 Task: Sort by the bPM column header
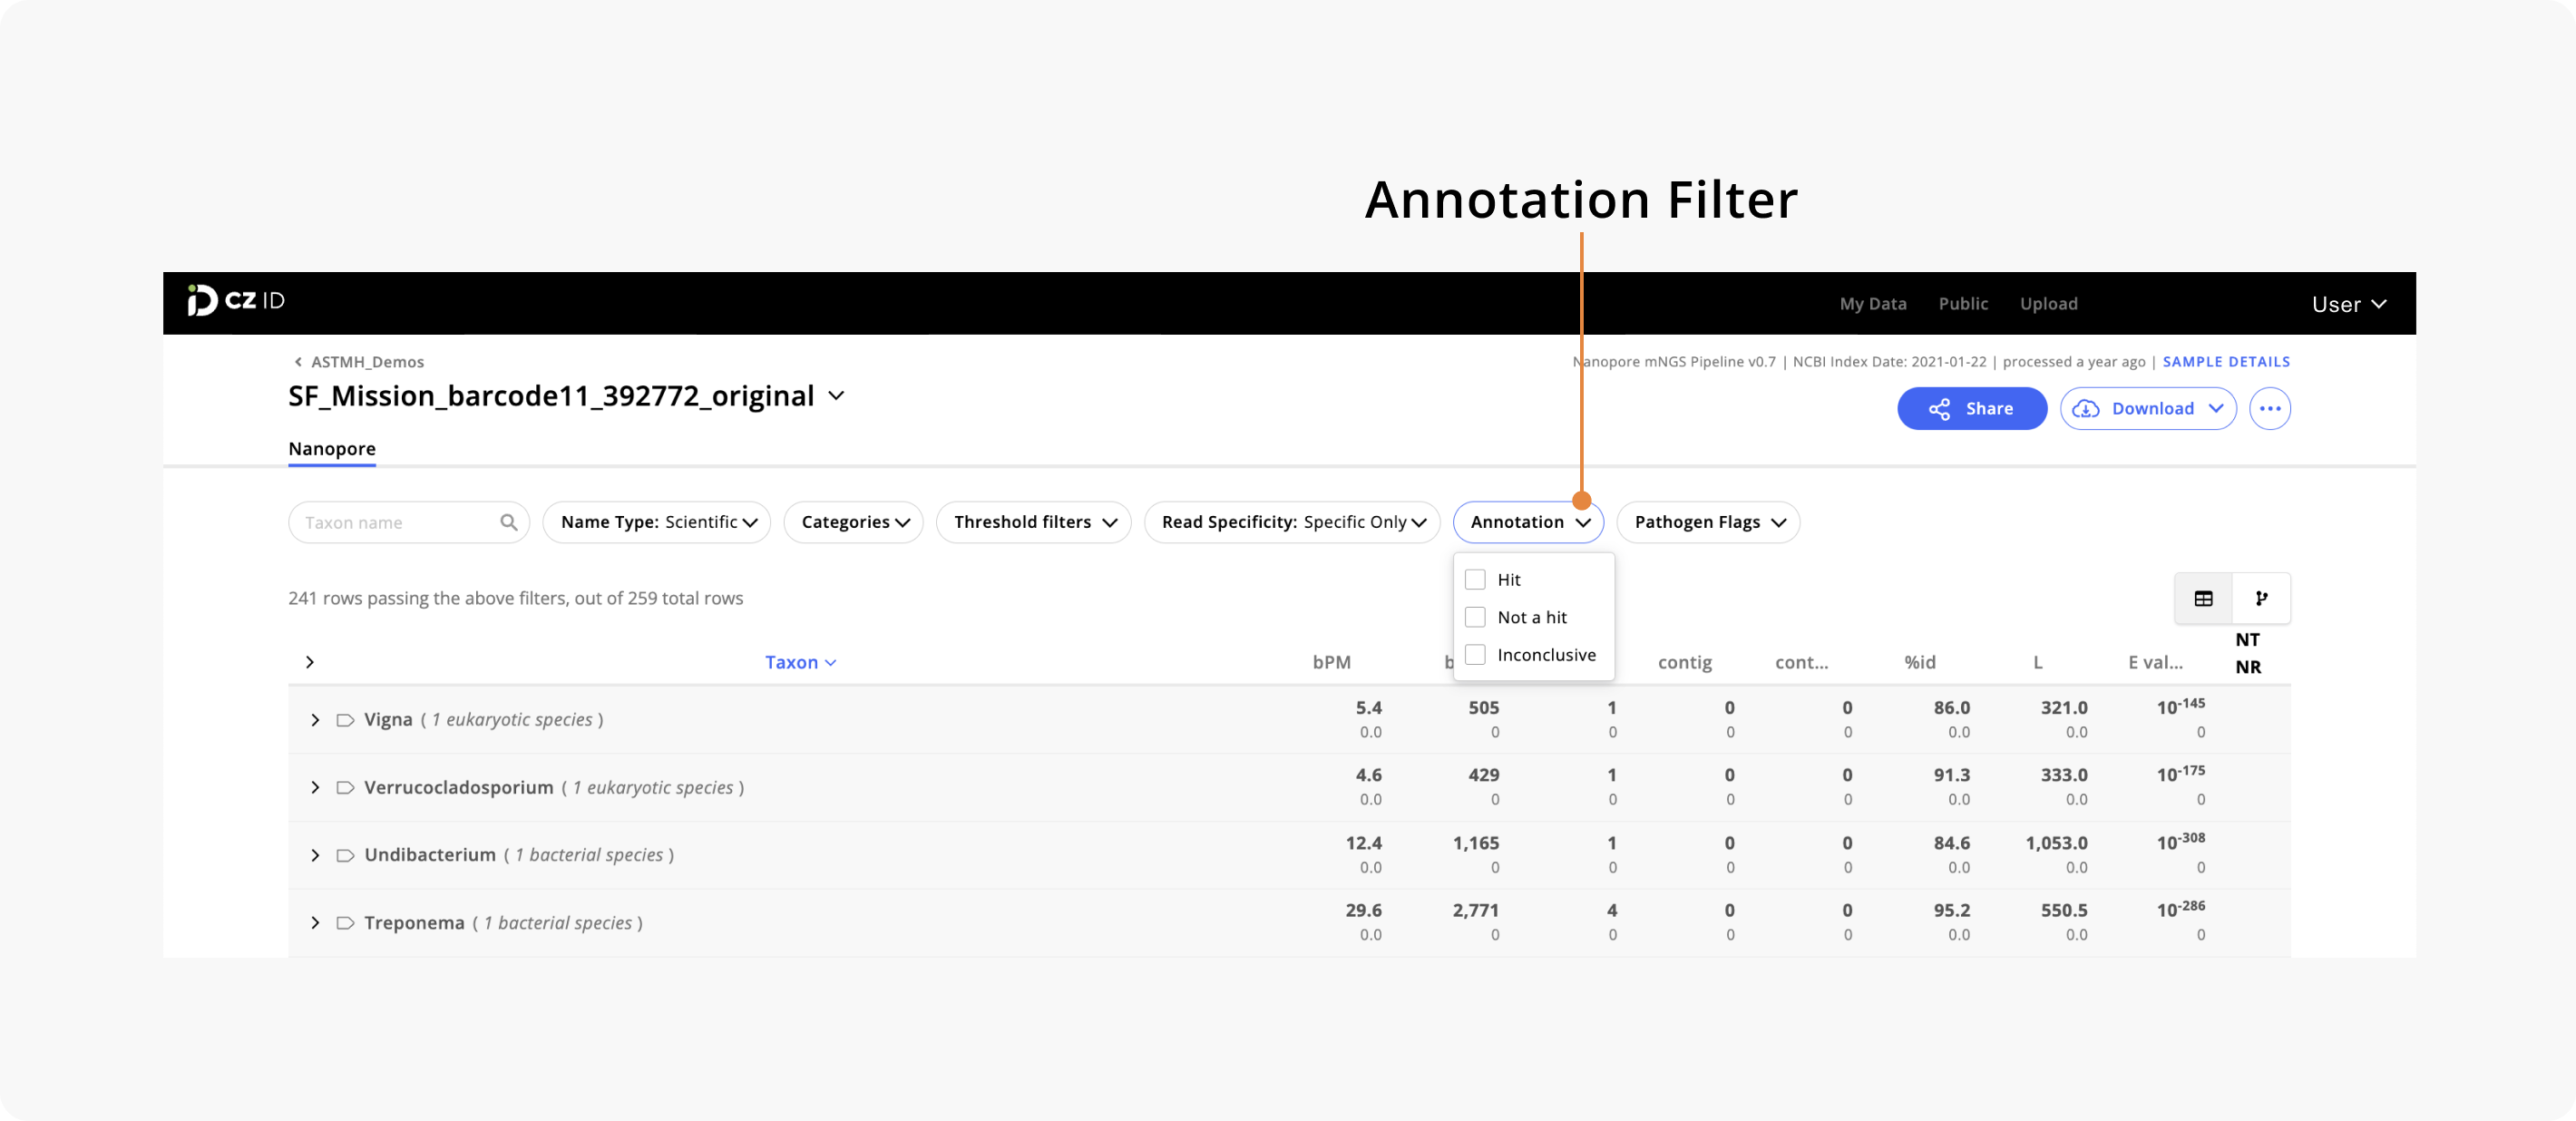coord(1331,662)
